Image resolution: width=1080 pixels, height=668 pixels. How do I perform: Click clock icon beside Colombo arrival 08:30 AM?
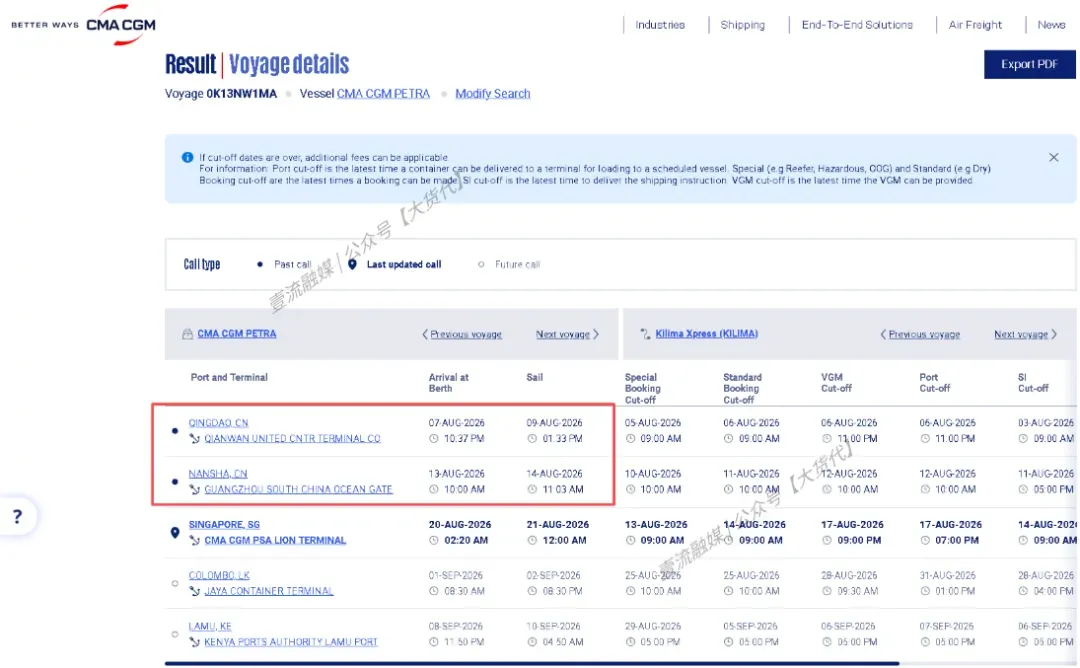click(434, 591)
